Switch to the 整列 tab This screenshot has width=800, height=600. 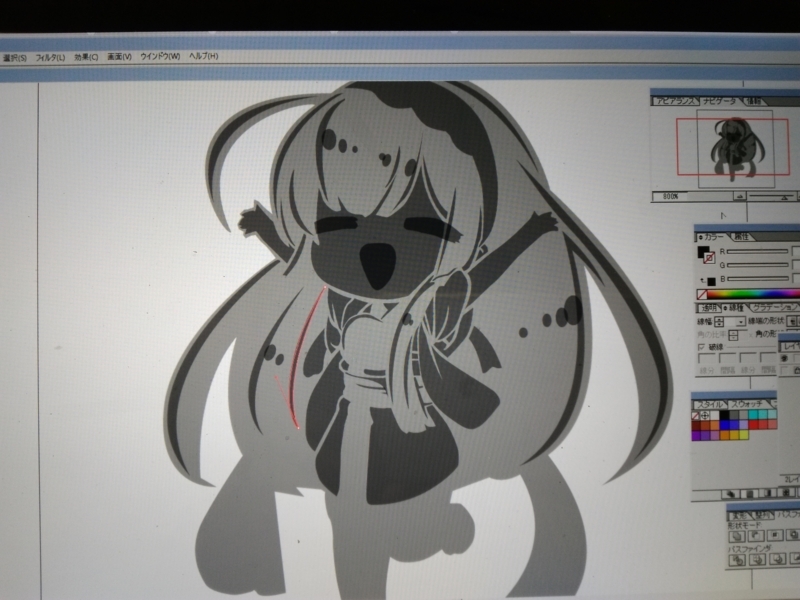762,515
